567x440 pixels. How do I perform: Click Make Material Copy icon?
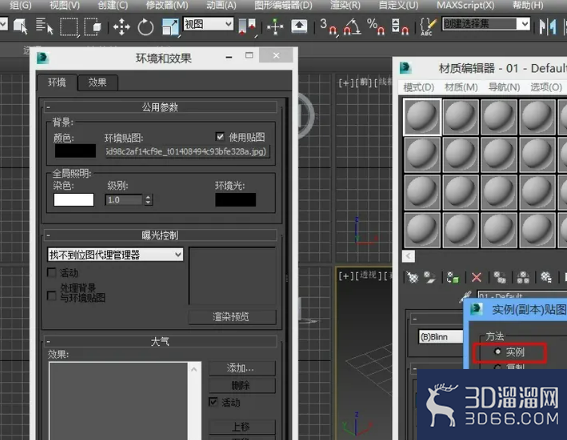coord(500,277)
